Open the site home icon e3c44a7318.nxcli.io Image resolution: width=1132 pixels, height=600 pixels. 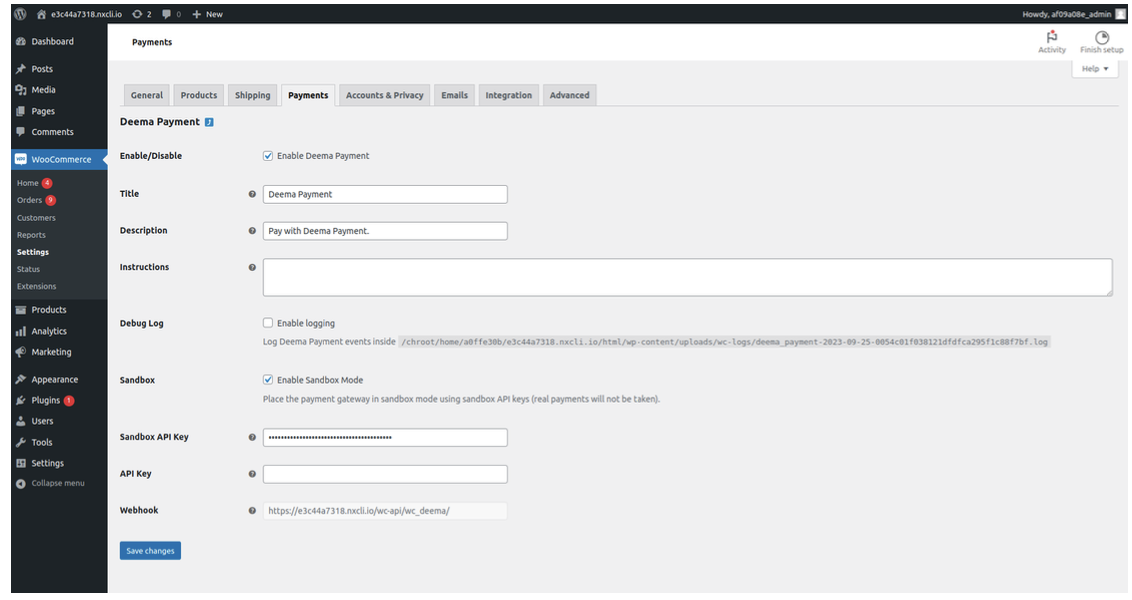click(x=41, y=14)
